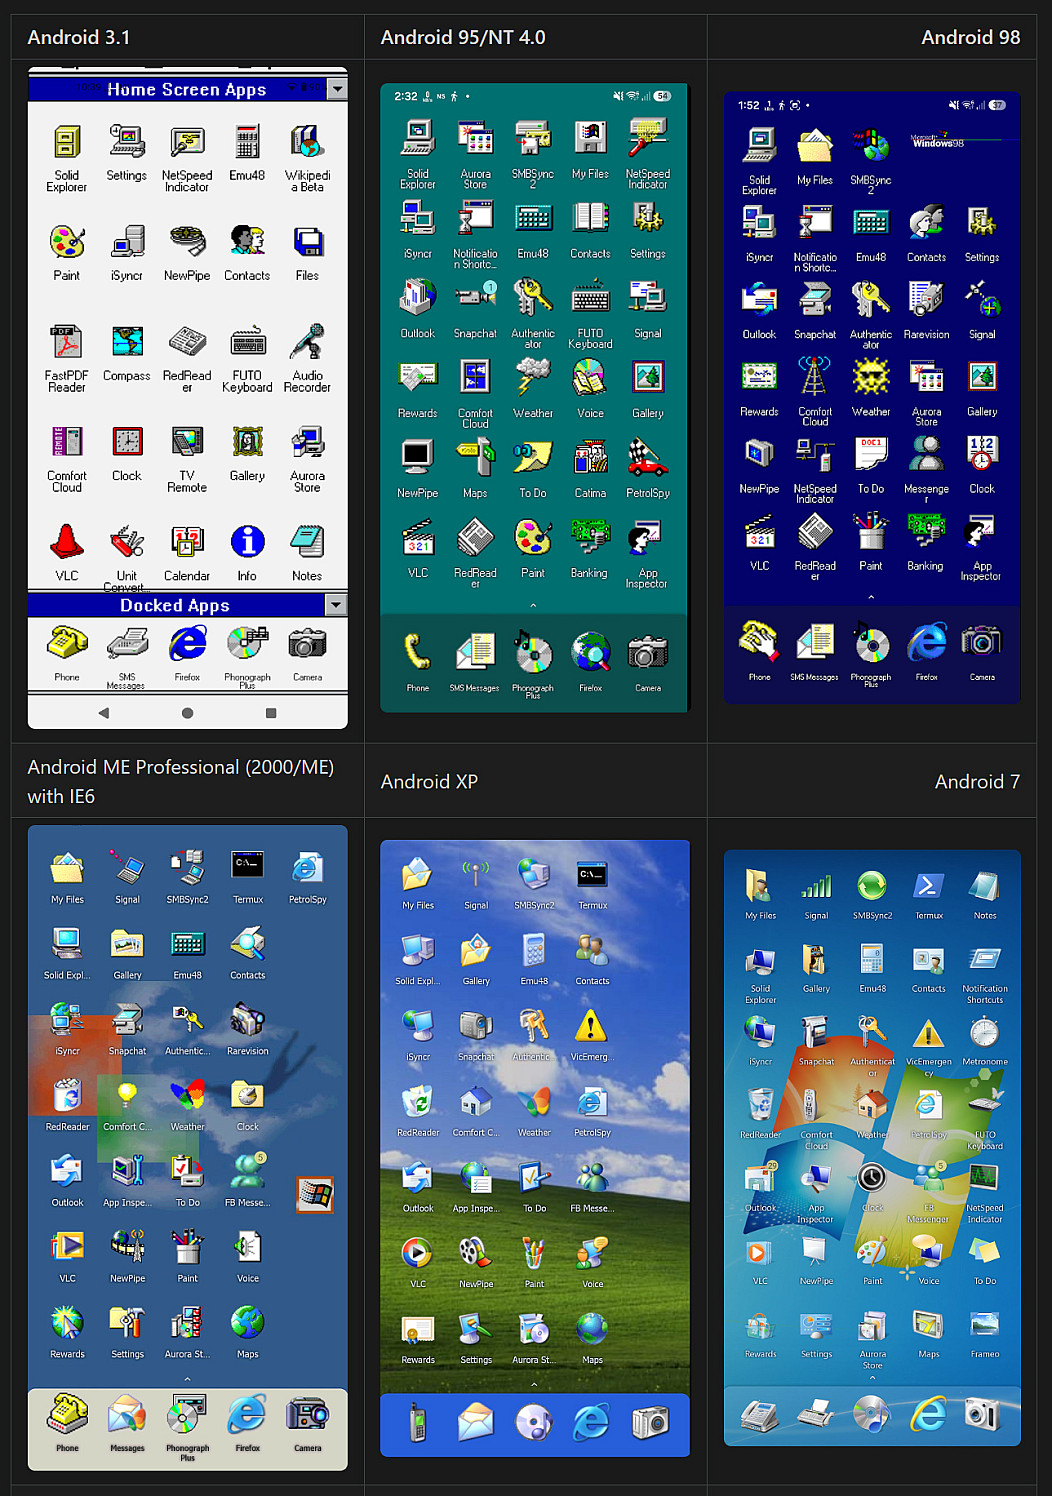Launch Frameo in Android 7 screen
The height and width of the screenshot is (1496, 1052).
(985, 1325)
